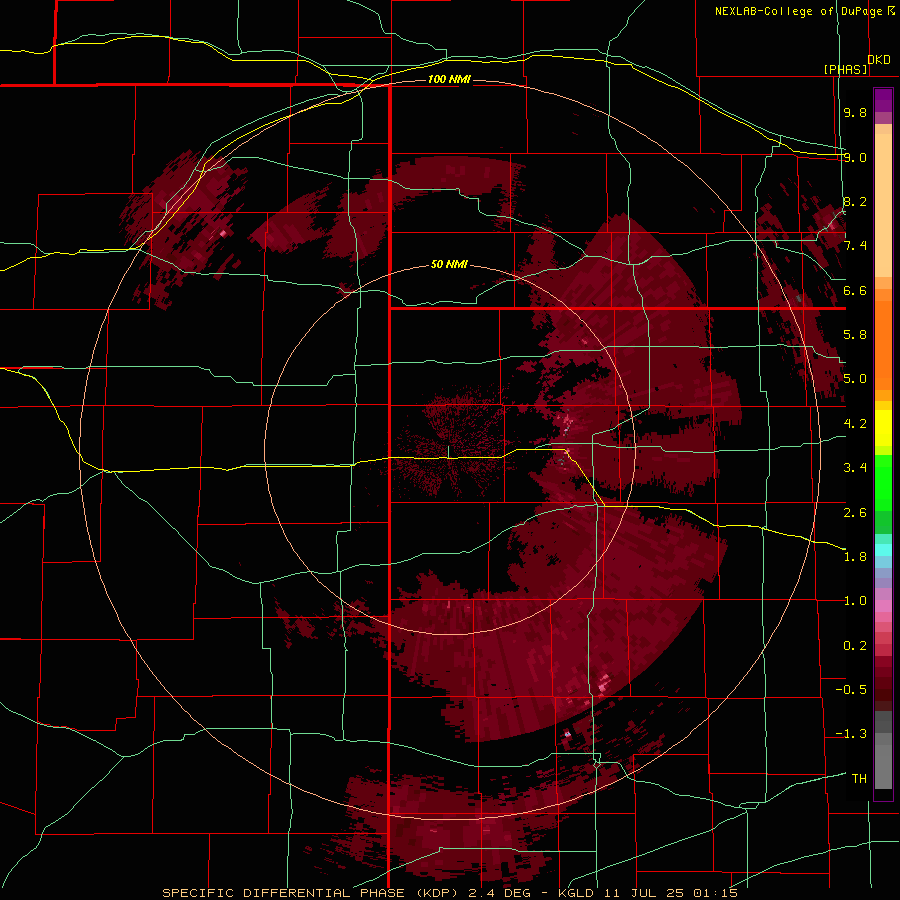Pick the gray bottom color bar segment
This screenshot has height=900, width=900.
(883, 769)
